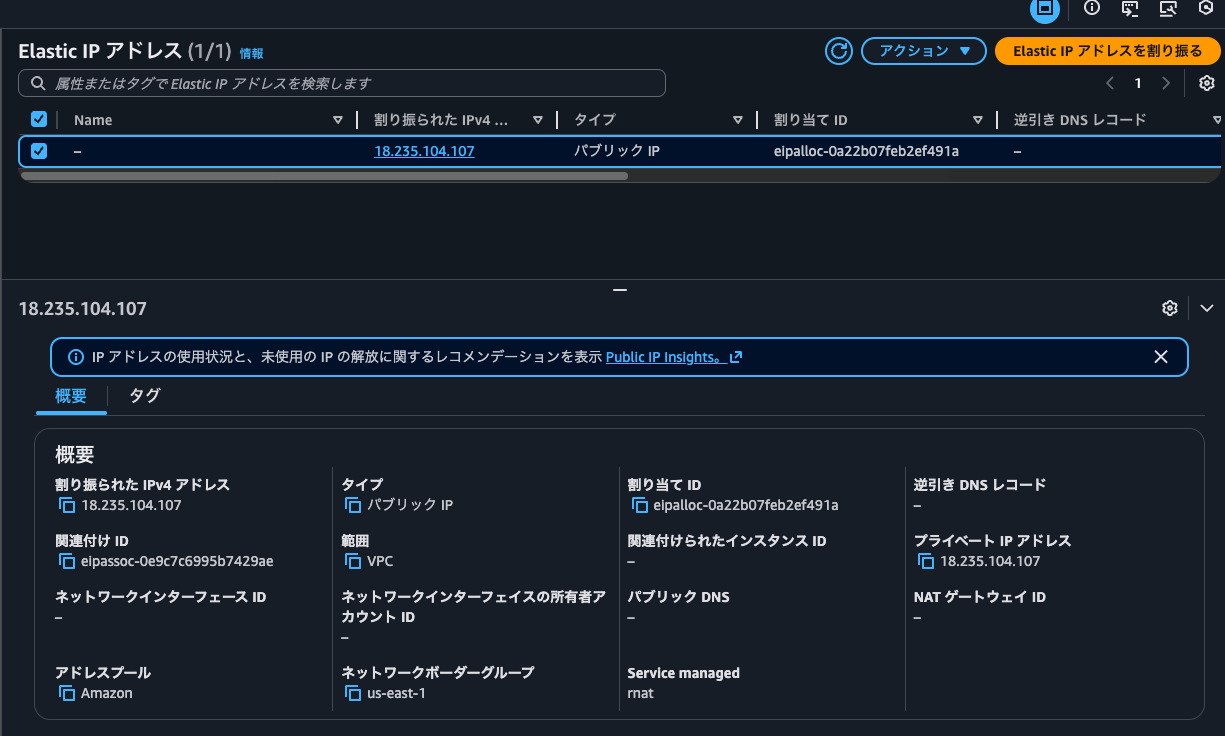Open the Name column filter dropdown
Viewport: 1225px width, 736px height.
(337, 119)
